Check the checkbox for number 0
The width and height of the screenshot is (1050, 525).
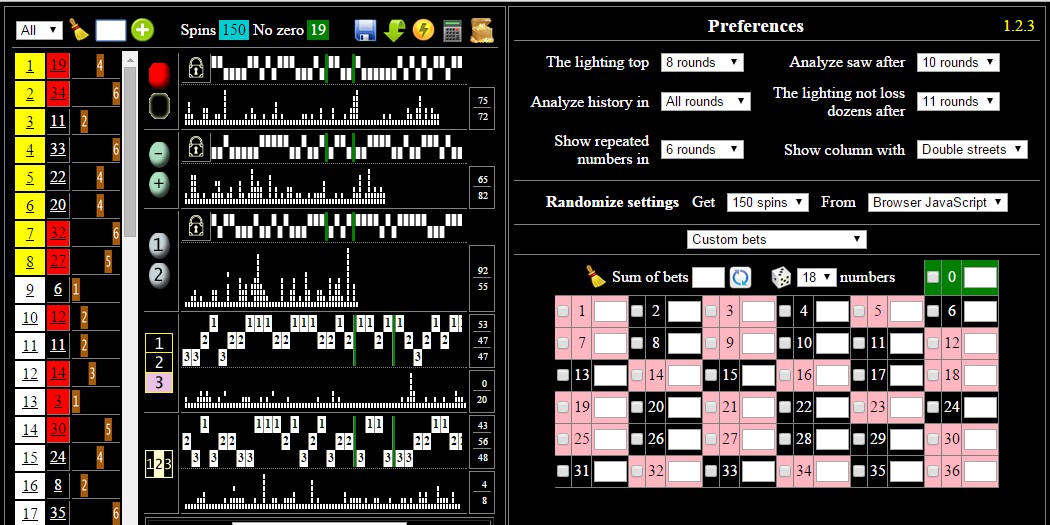(x=932, y=277)
